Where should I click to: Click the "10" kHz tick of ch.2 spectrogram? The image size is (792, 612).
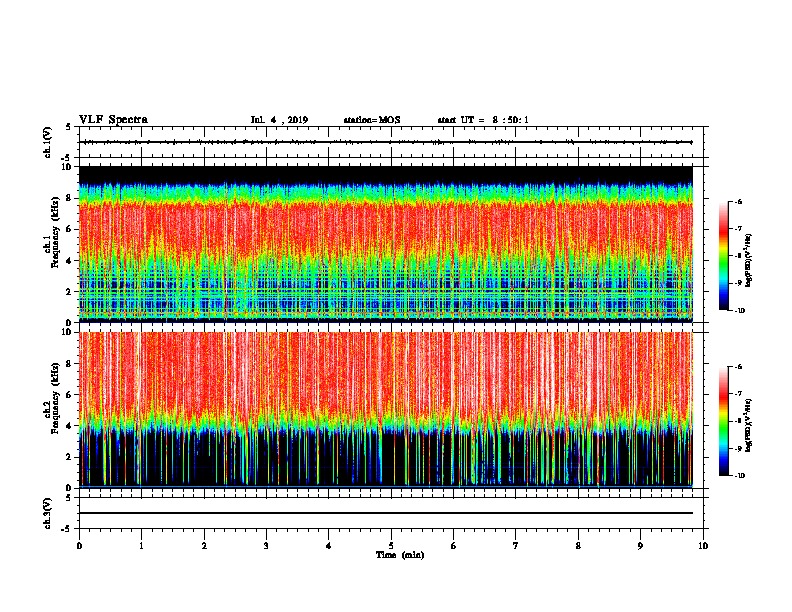(x=66, y=332)
